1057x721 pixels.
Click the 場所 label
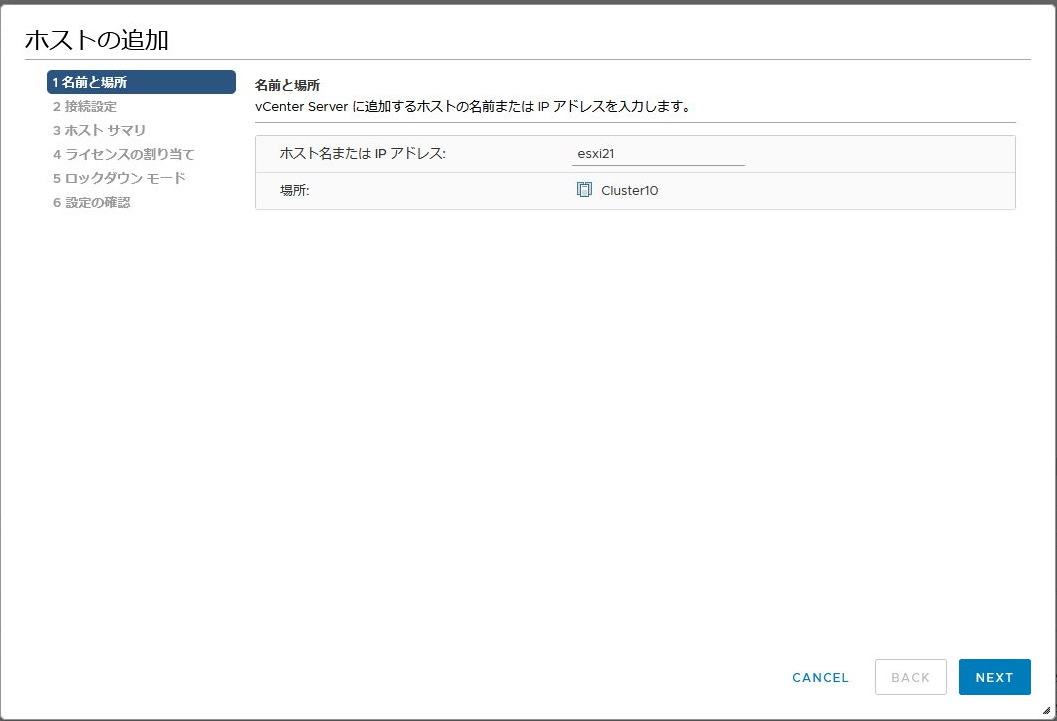[x=295, y=191]
